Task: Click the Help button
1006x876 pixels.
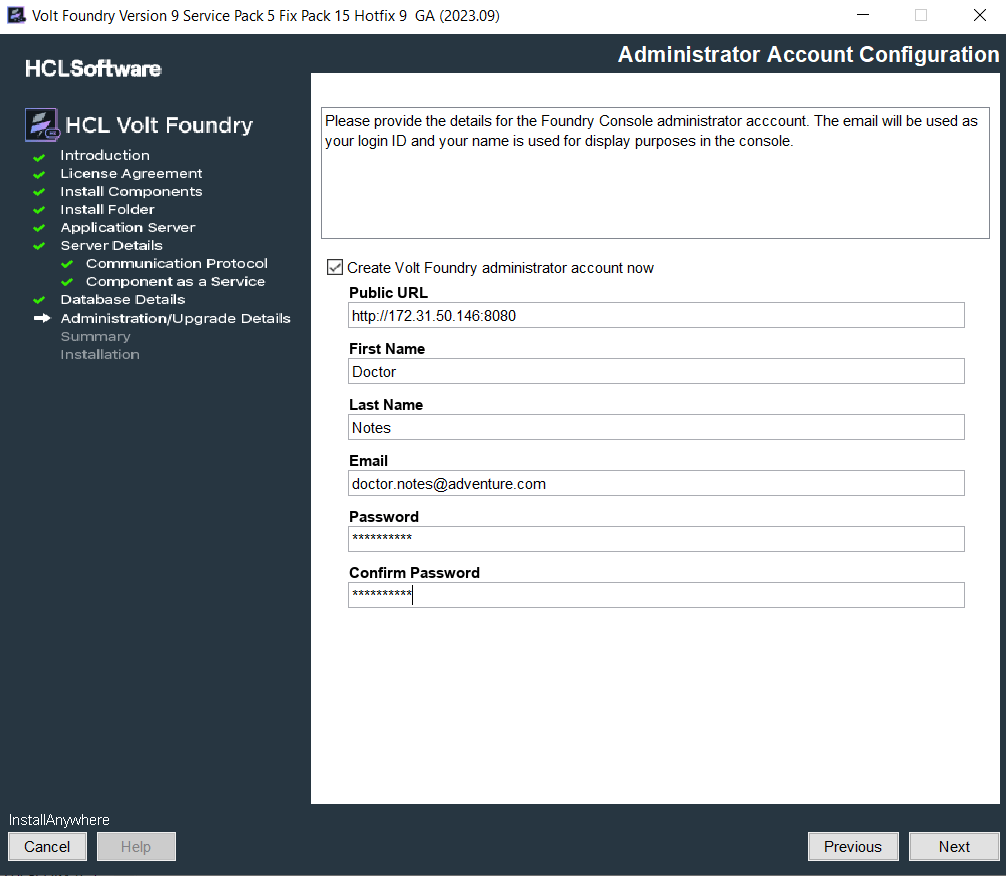Action: click(136, 846)
